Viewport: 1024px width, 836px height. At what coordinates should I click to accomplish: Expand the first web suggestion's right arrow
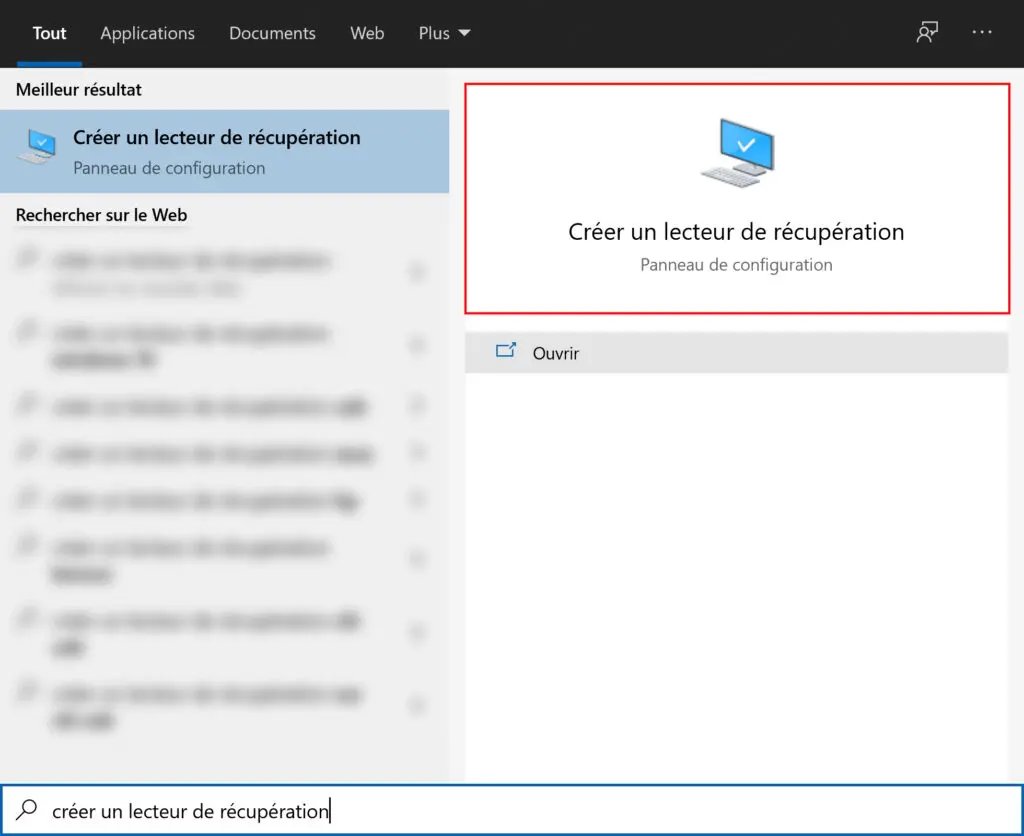click(x=417, y=272)
